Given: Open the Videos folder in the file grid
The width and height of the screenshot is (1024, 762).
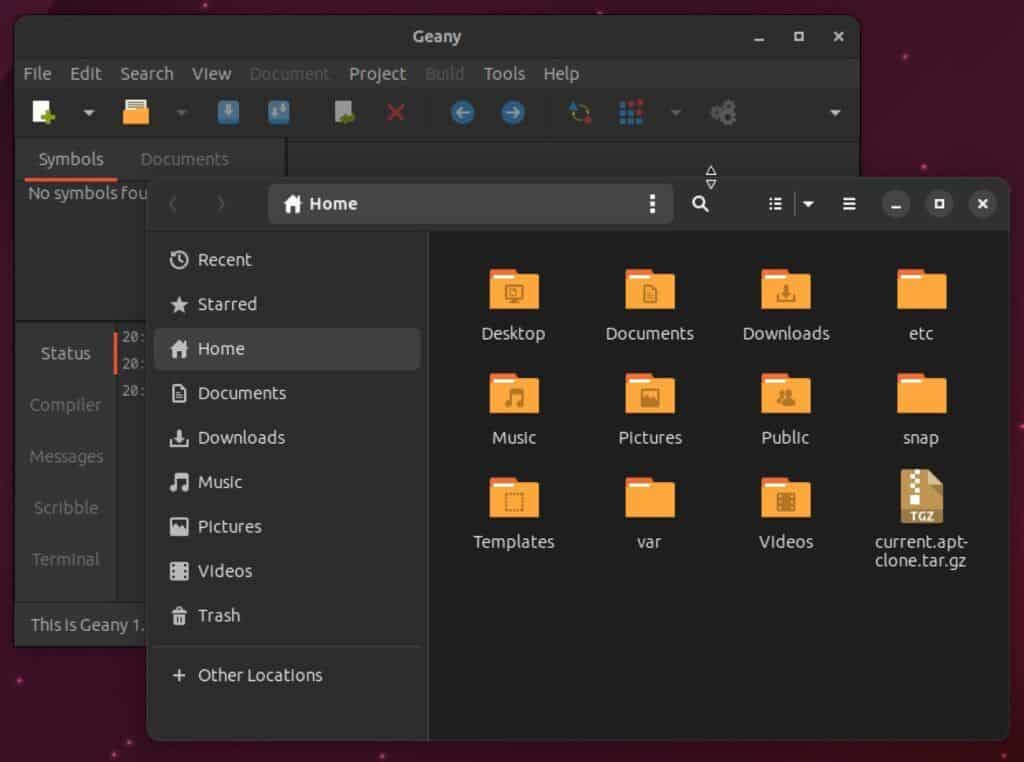Looking at the screenshot, I should 786,514.
